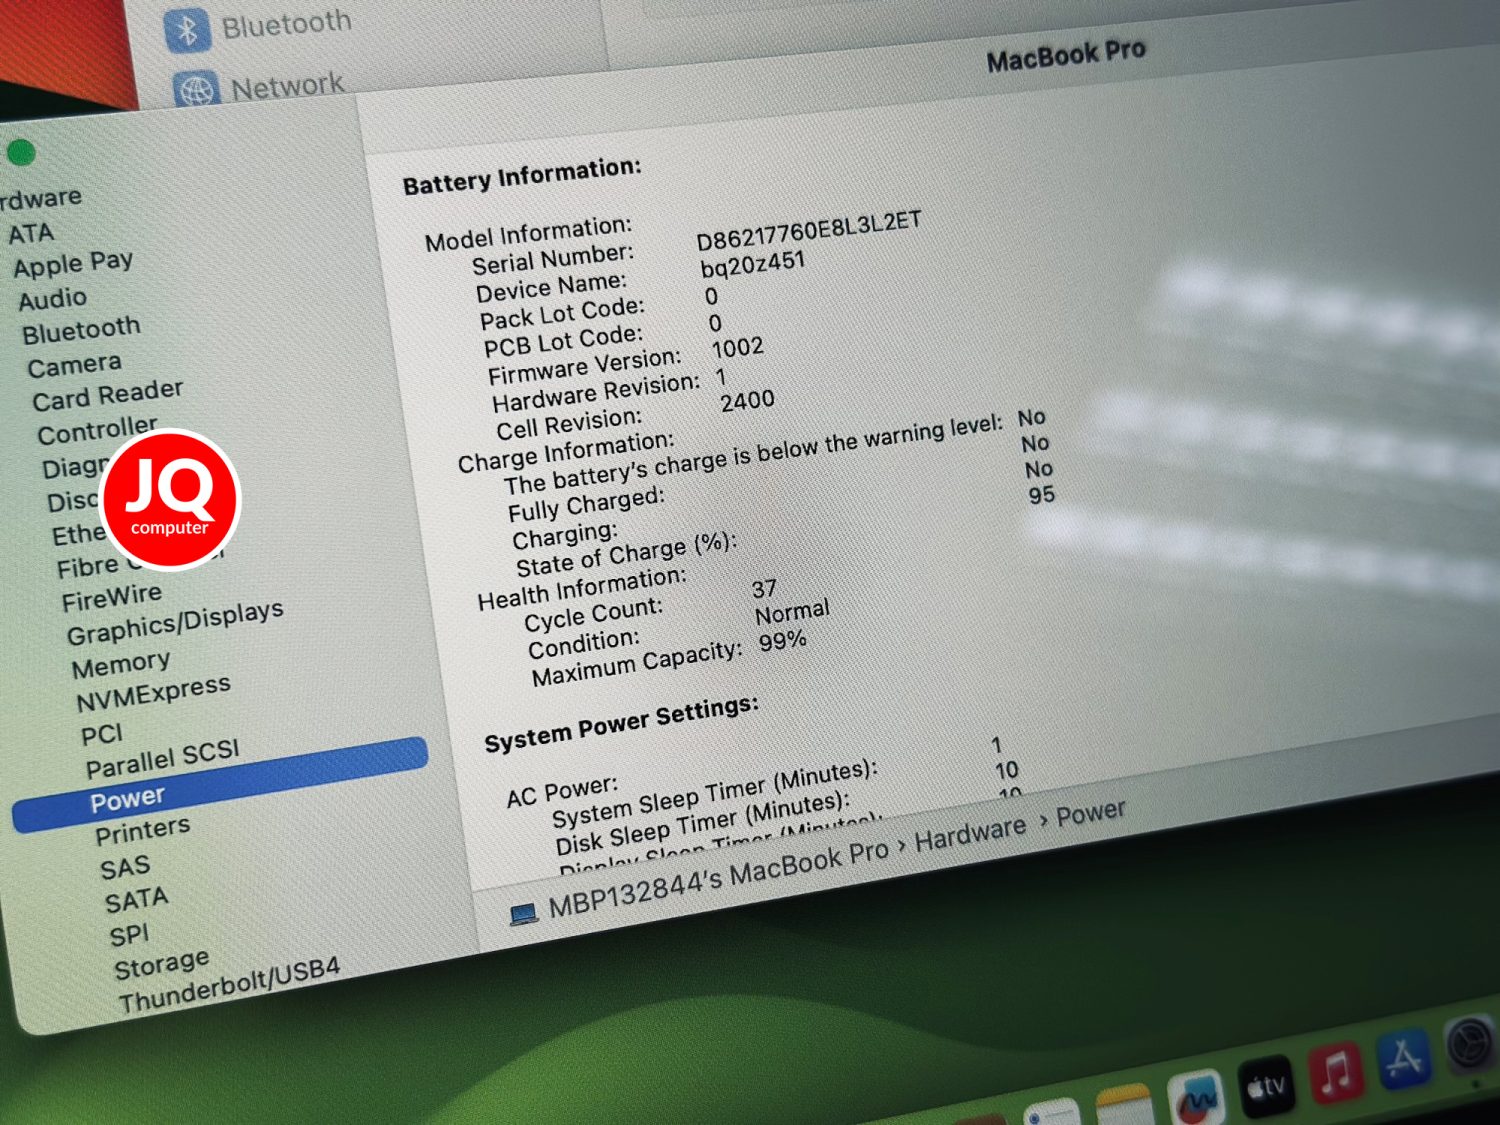The image size is (1500, 1125).
Task: Launch the Music app in the Dock
Action: pos(1337,1072)
